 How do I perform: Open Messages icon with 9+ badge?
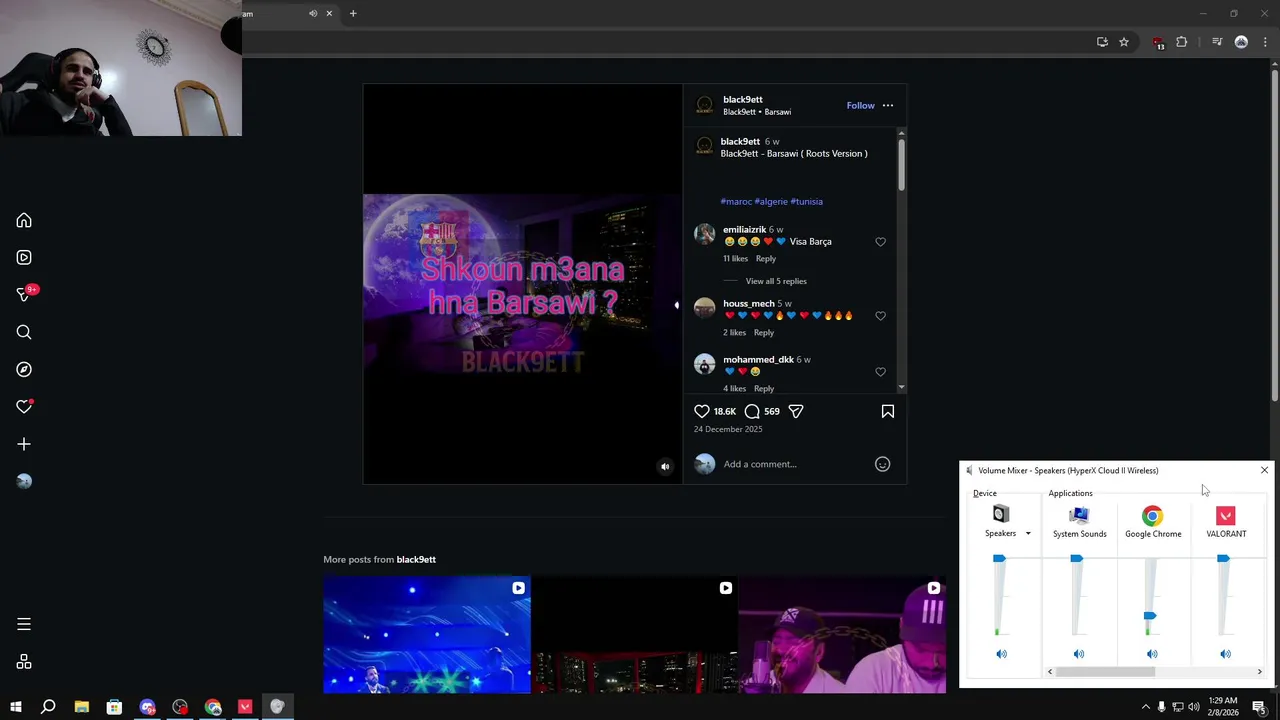(x=26, y=294)
